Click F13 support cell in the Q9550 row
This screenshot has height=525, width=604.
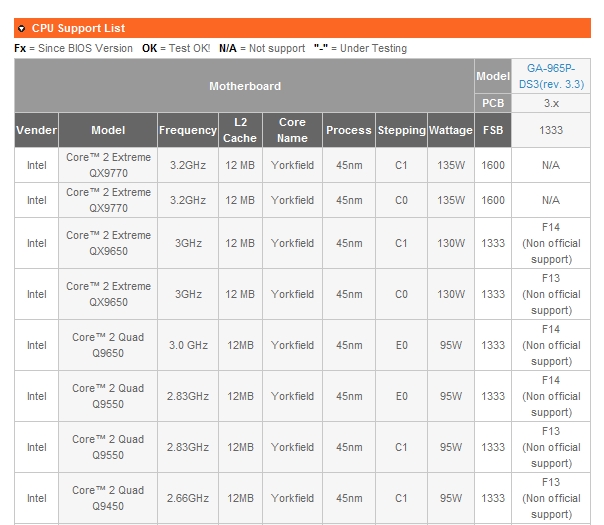pyautogui.click(x=551, y=447)
